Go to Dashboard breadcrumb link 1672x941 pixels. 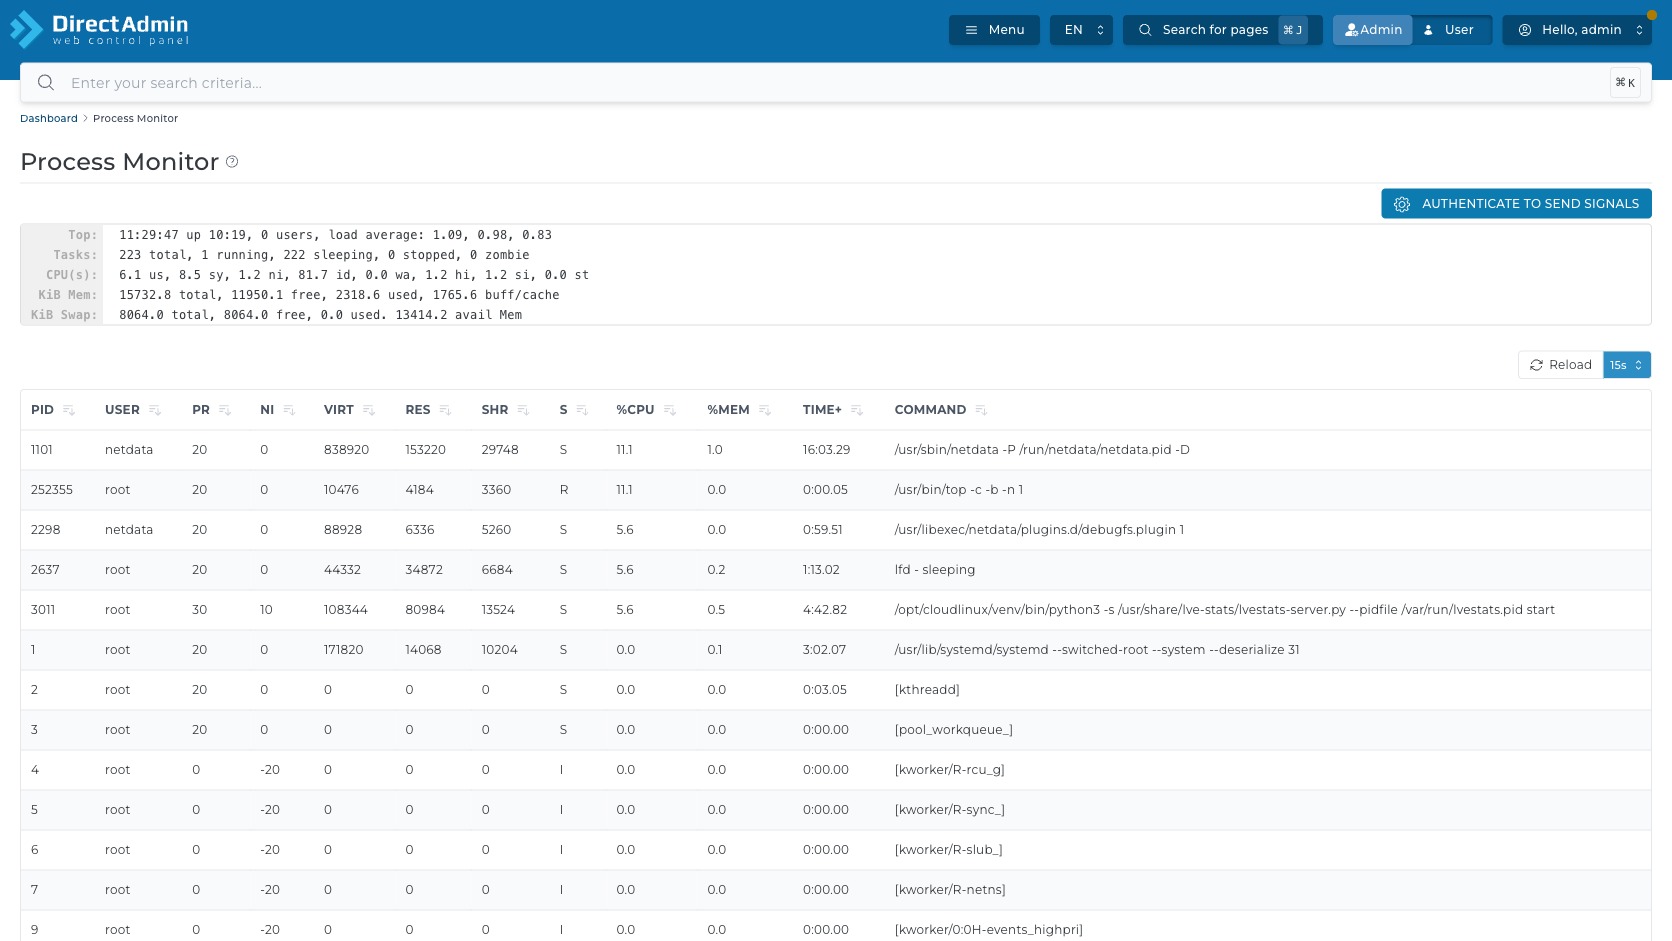49,118
